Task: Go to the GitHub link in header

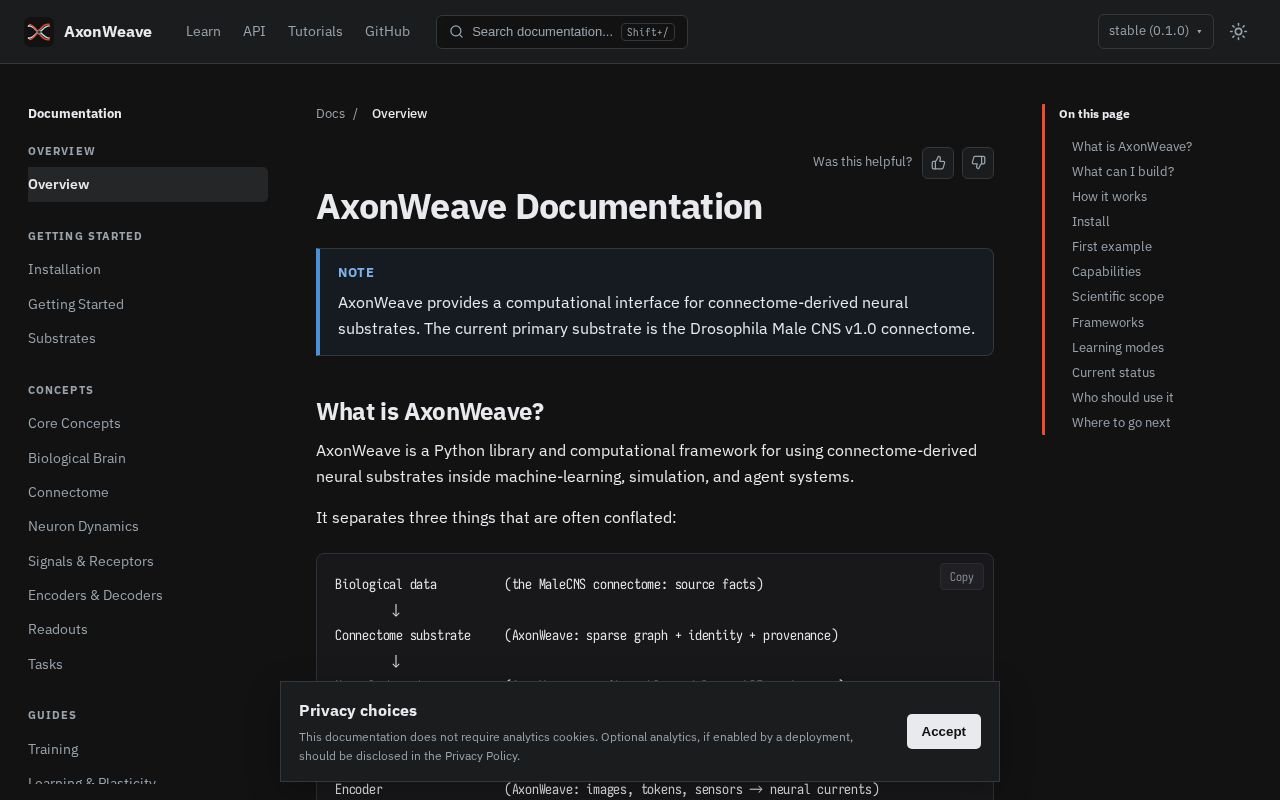Action: (387, 31)
